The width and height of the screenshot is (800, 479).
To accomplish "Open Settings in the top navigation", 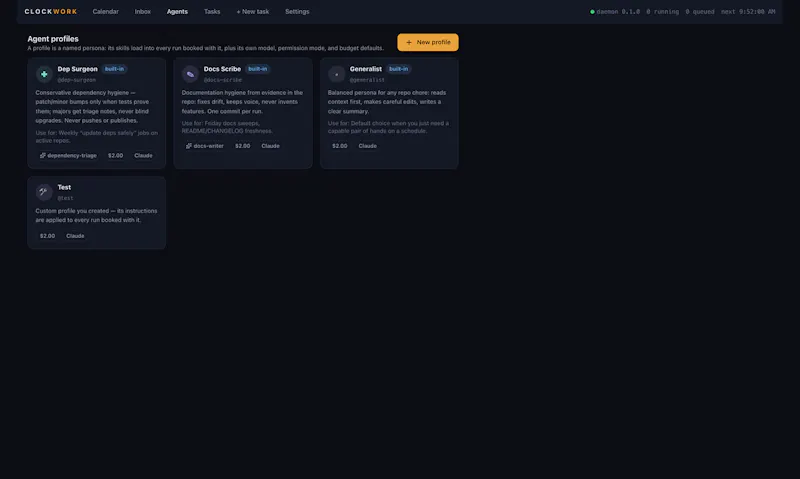I will click(297, 11).
